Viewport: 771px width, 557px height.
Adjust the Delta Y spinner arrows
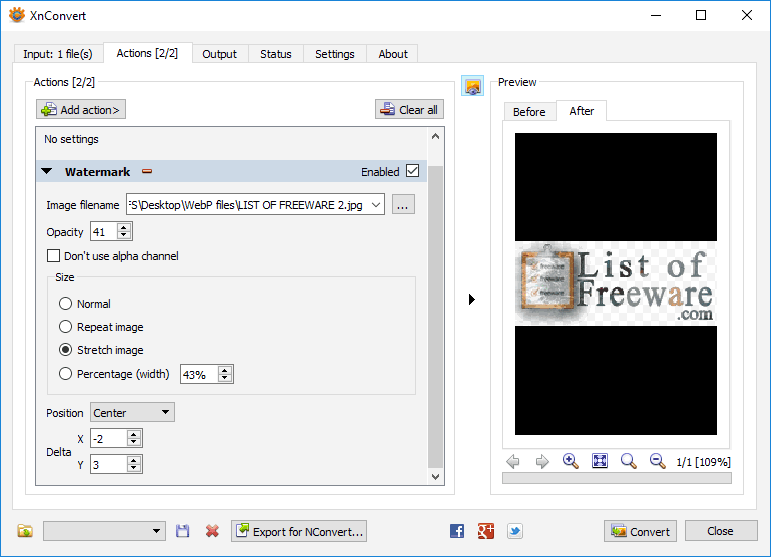click(x=134, y=464)
